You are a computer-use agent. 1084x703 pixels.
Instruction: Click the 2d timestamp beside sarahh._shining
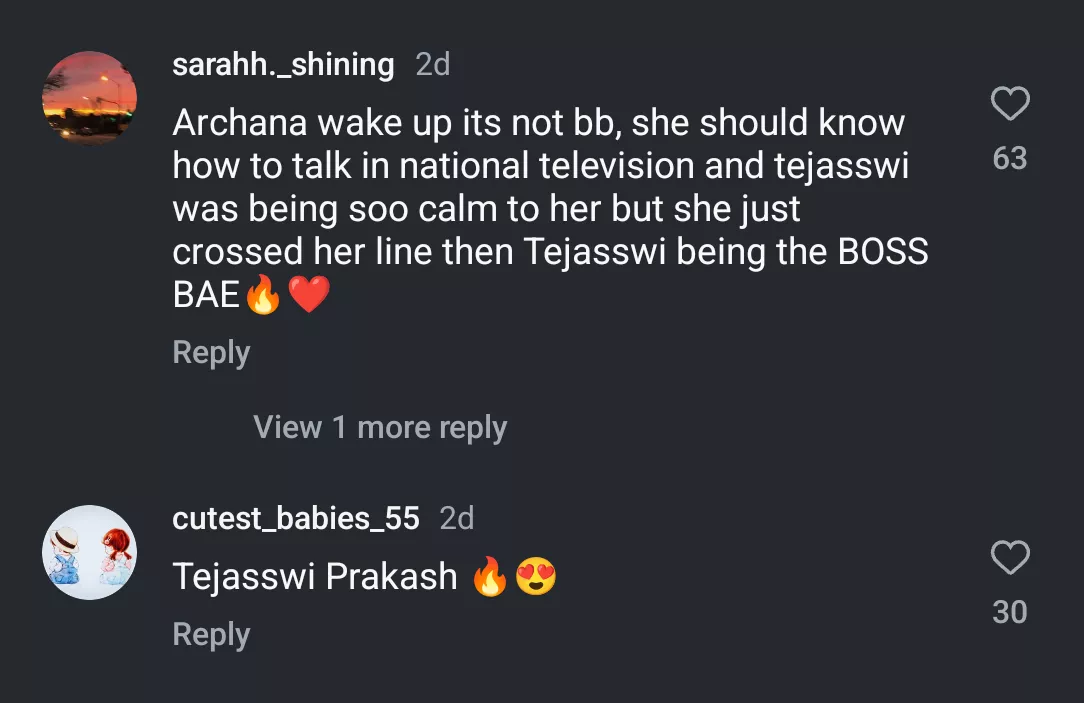pyautogui.click(x=433, y=65)
